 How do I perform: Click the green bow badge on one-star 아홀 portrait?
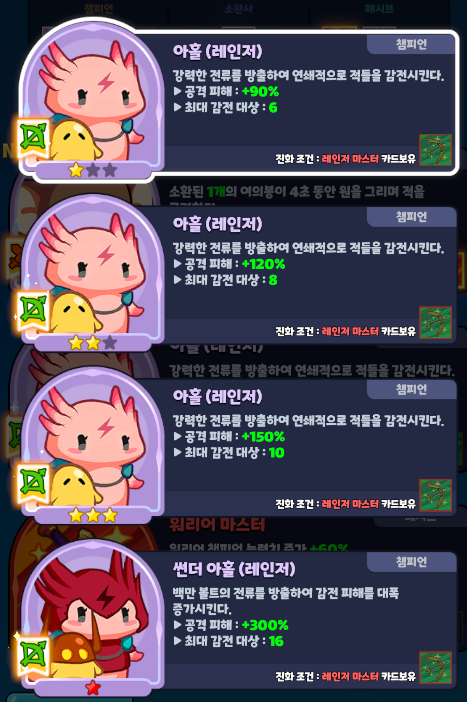34,139
